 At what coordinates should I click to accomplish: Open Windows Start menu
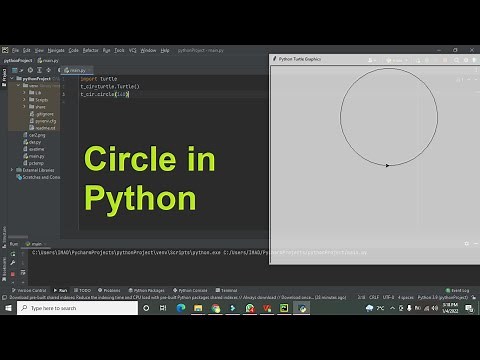coord(8,308)
